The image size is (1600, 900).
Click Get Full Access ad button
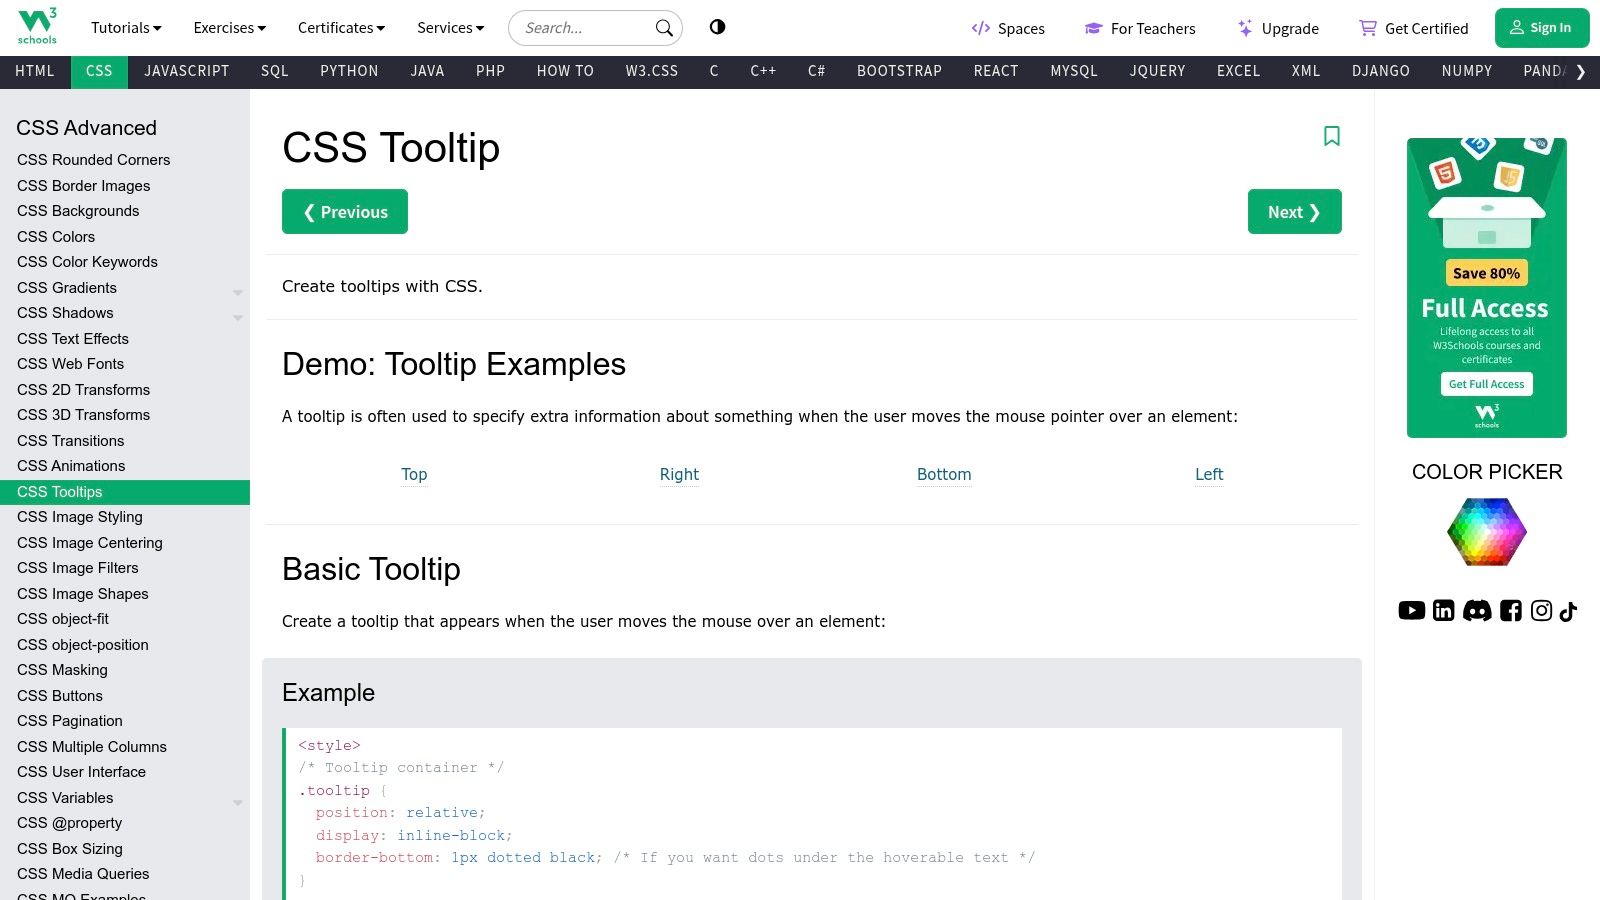click(1487, 384)
